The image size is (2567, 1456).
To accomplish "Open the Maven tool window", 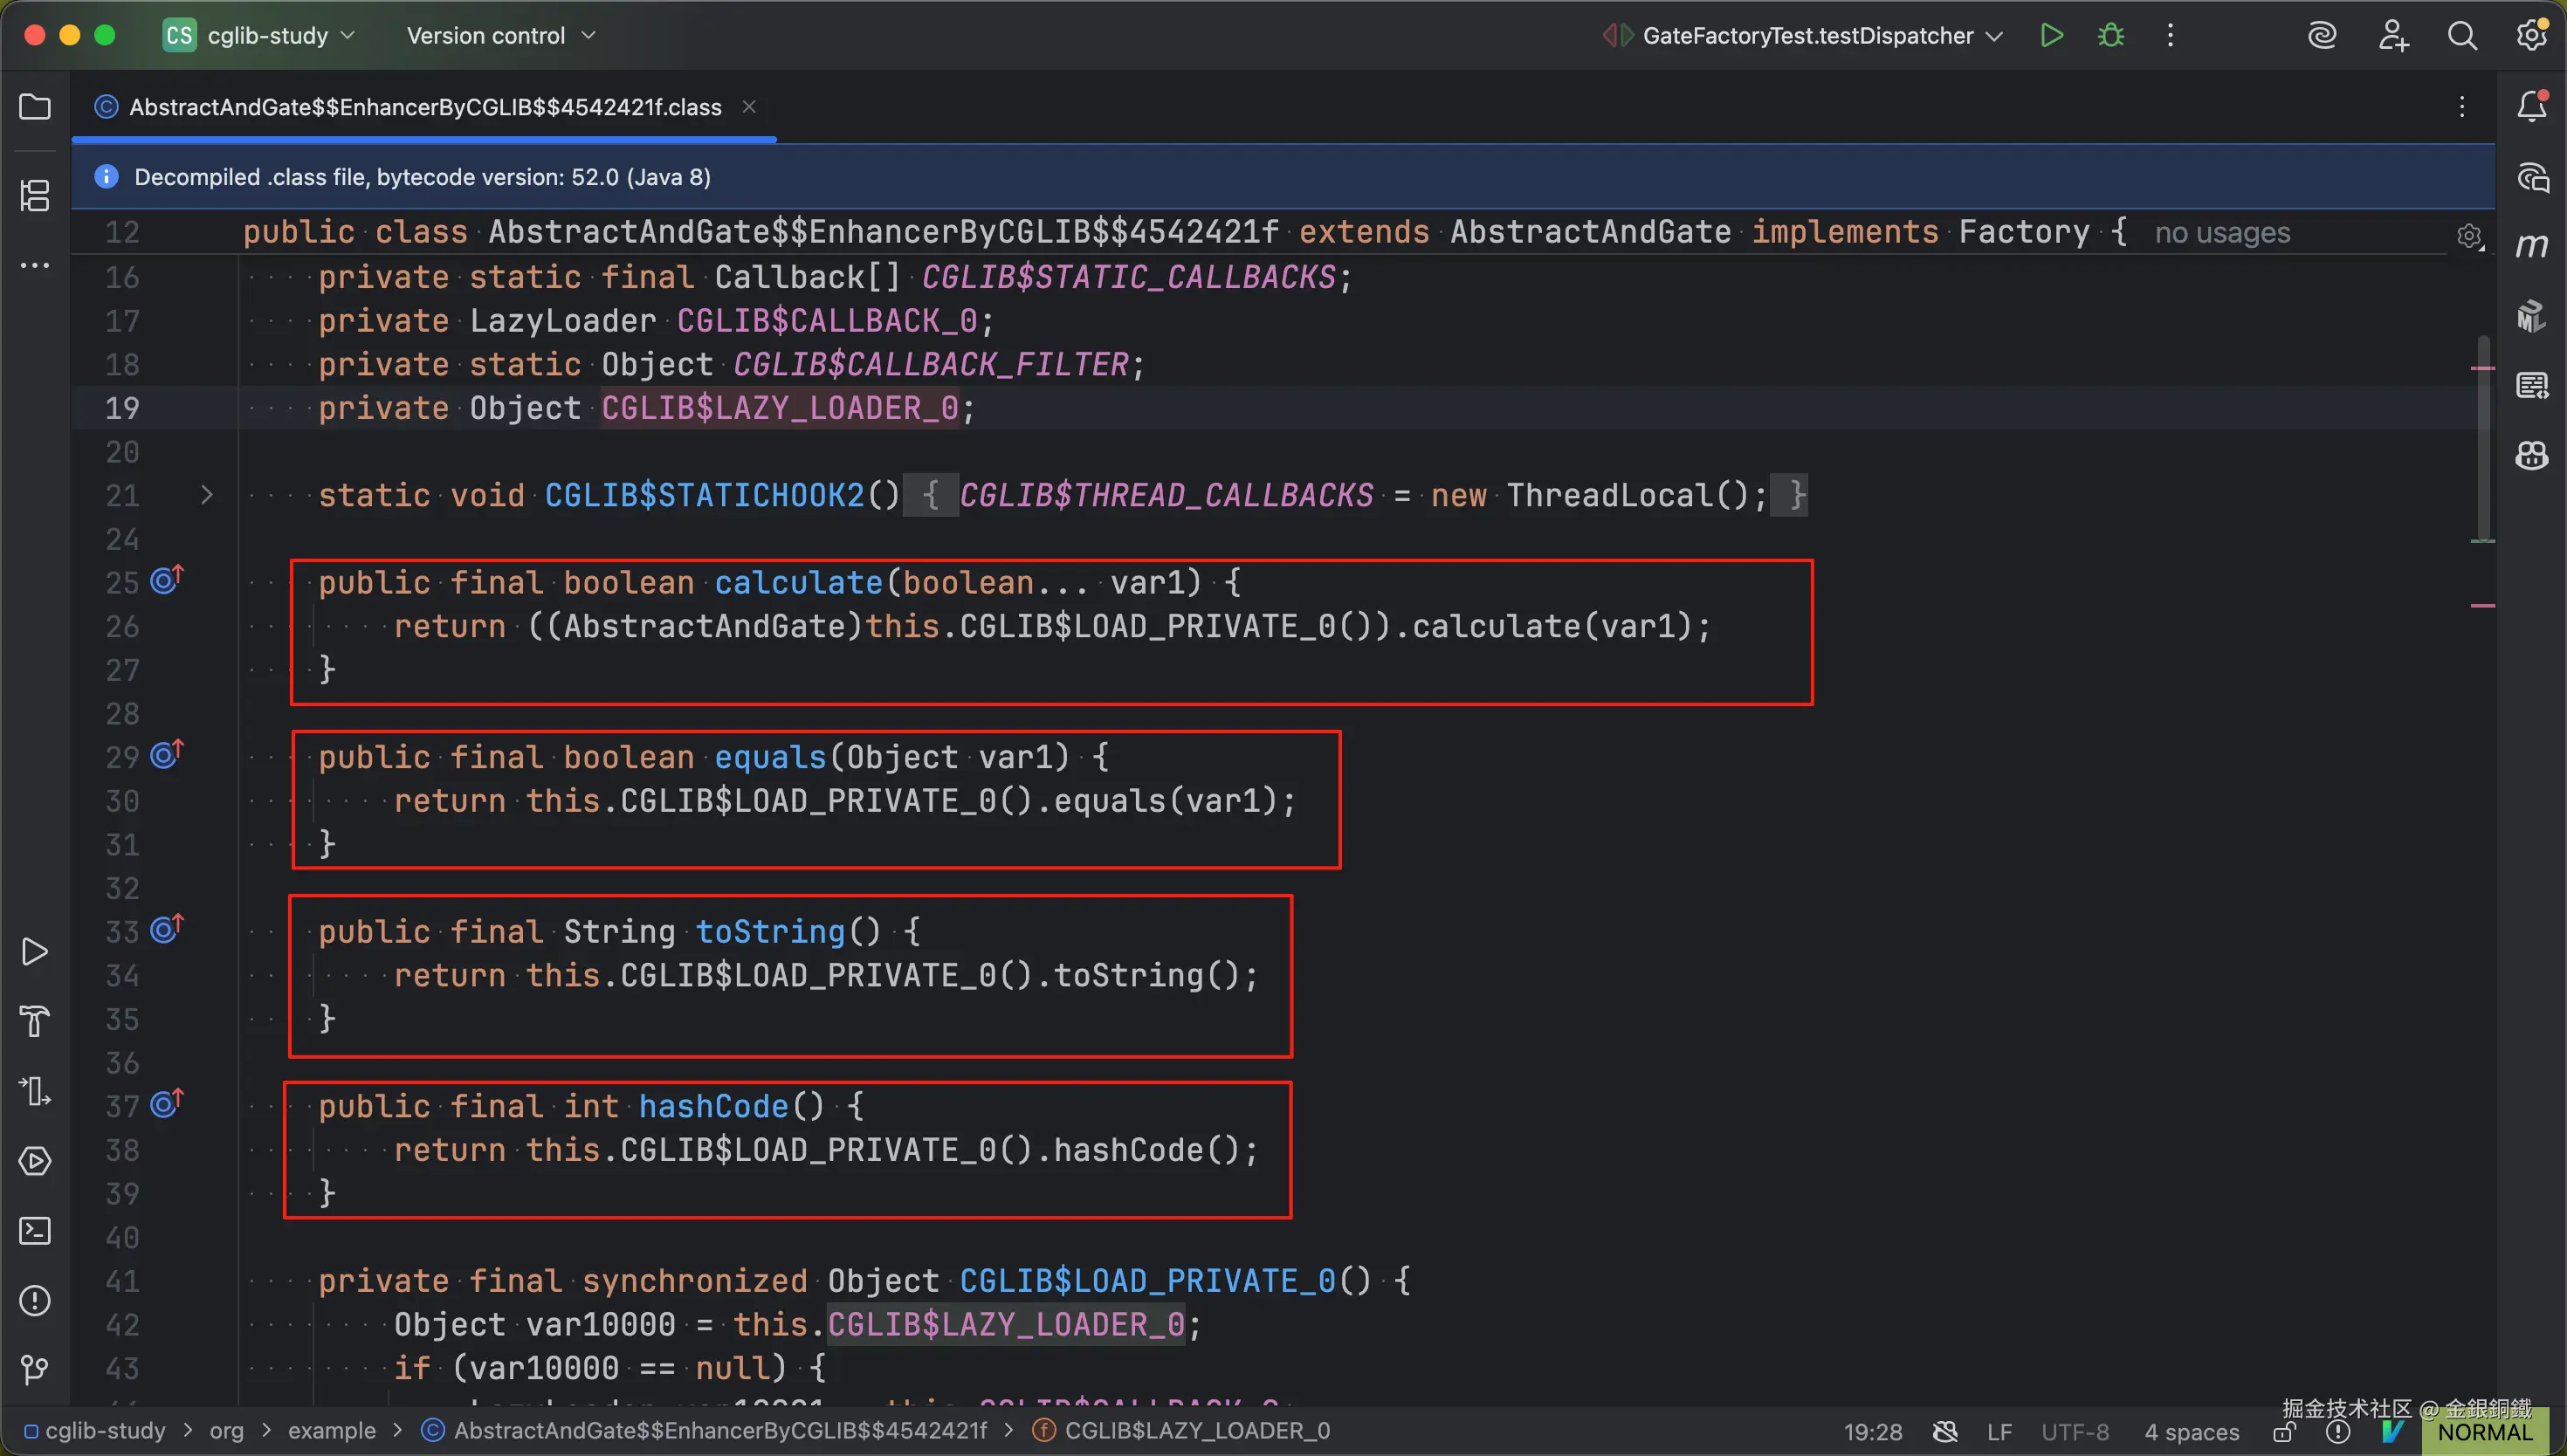I will point(2531,246).
